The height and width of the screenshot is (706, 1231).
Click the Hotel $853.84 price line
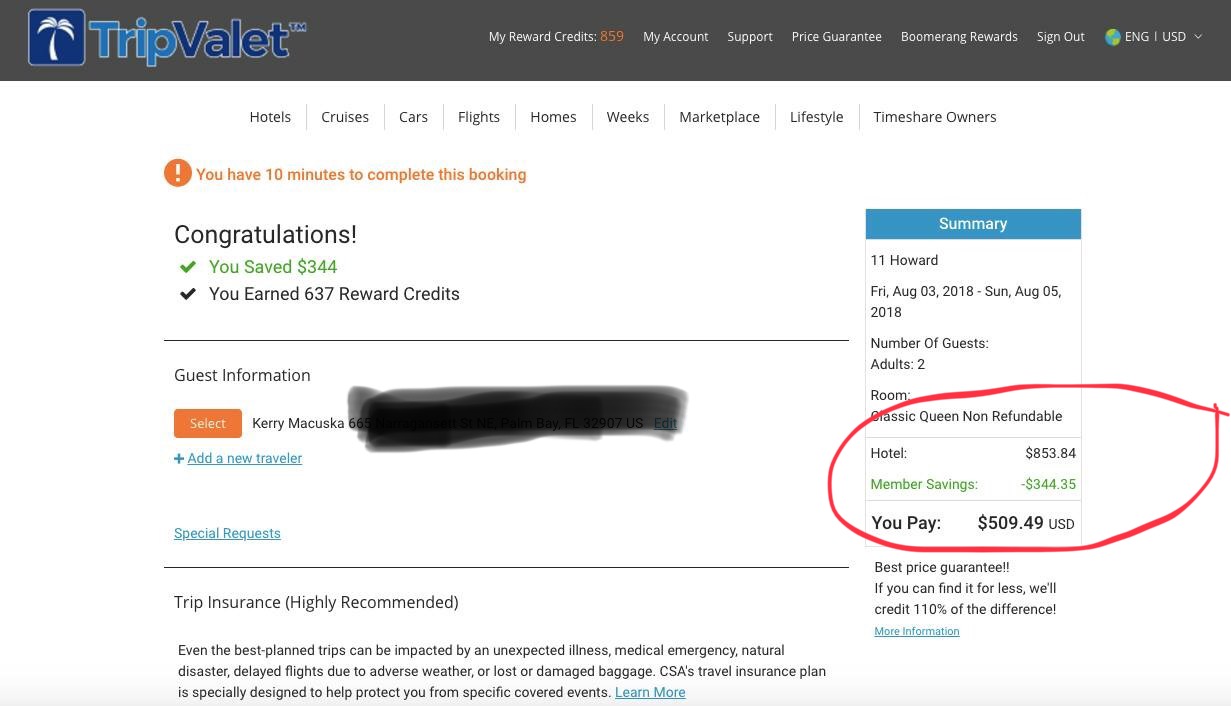[x=973, y=453]
